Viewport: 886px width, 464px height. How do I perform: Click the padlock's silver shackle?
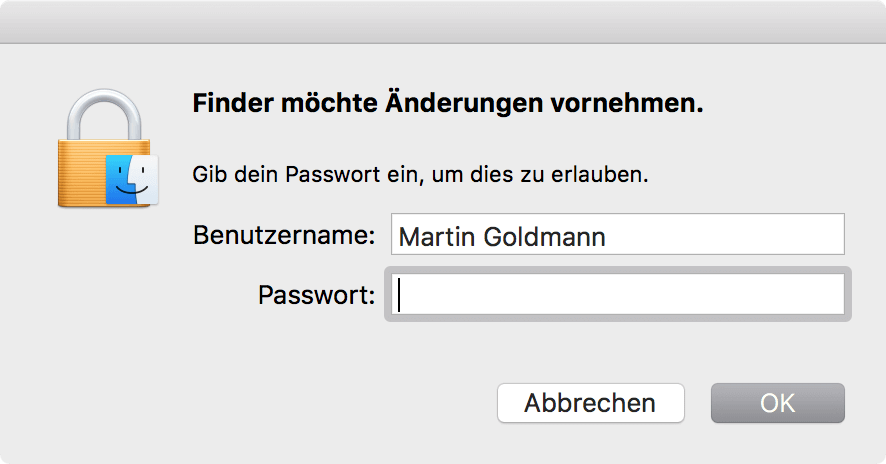click(104, 114)
